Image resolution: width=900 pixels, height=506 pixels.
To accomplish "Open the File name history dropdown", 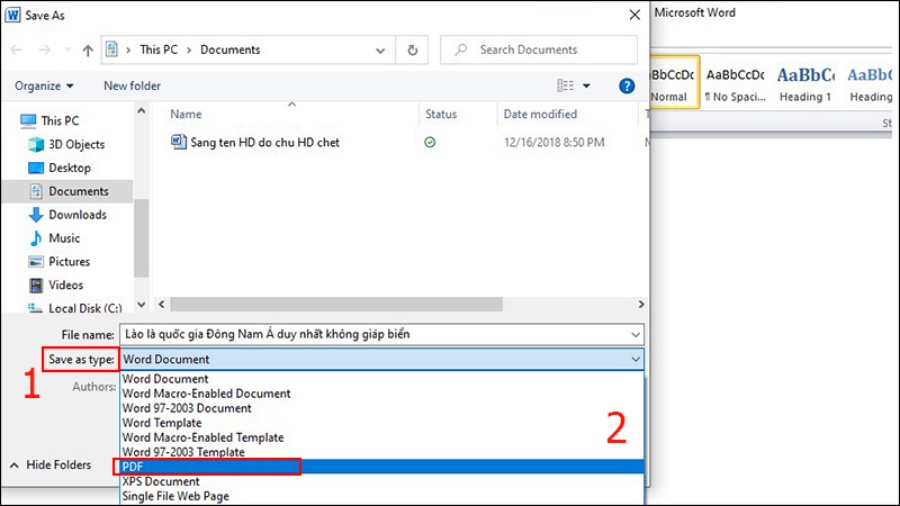I will [636, 334].
